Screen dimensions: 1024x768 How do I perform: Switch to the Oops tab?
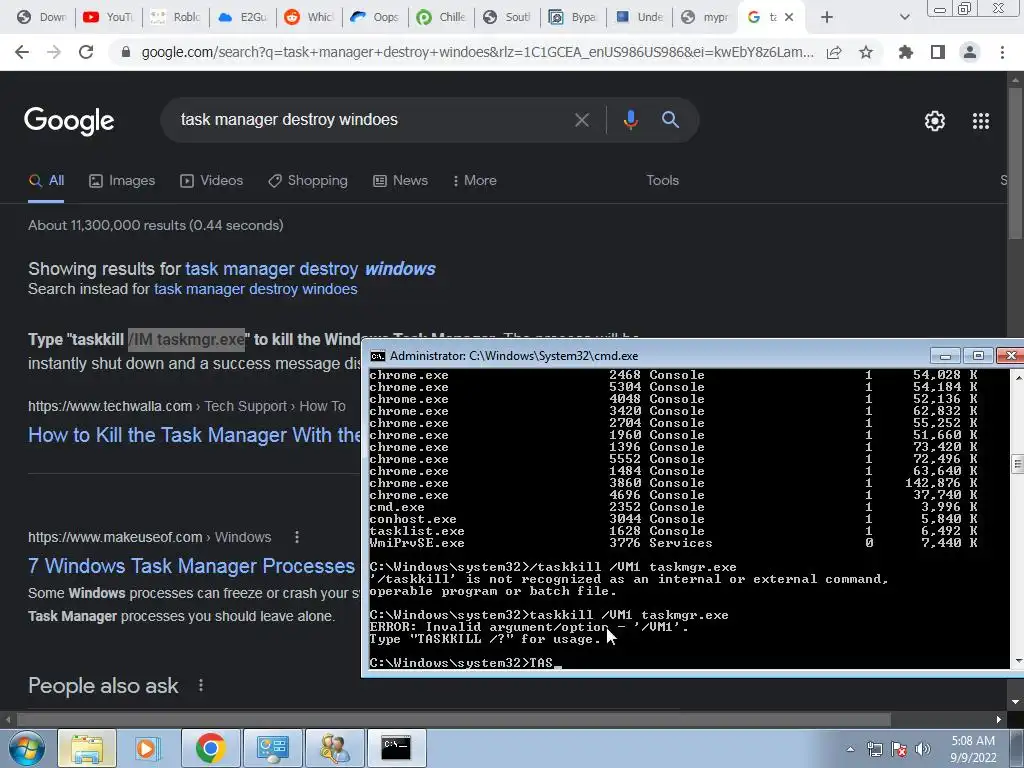(375, 18)
